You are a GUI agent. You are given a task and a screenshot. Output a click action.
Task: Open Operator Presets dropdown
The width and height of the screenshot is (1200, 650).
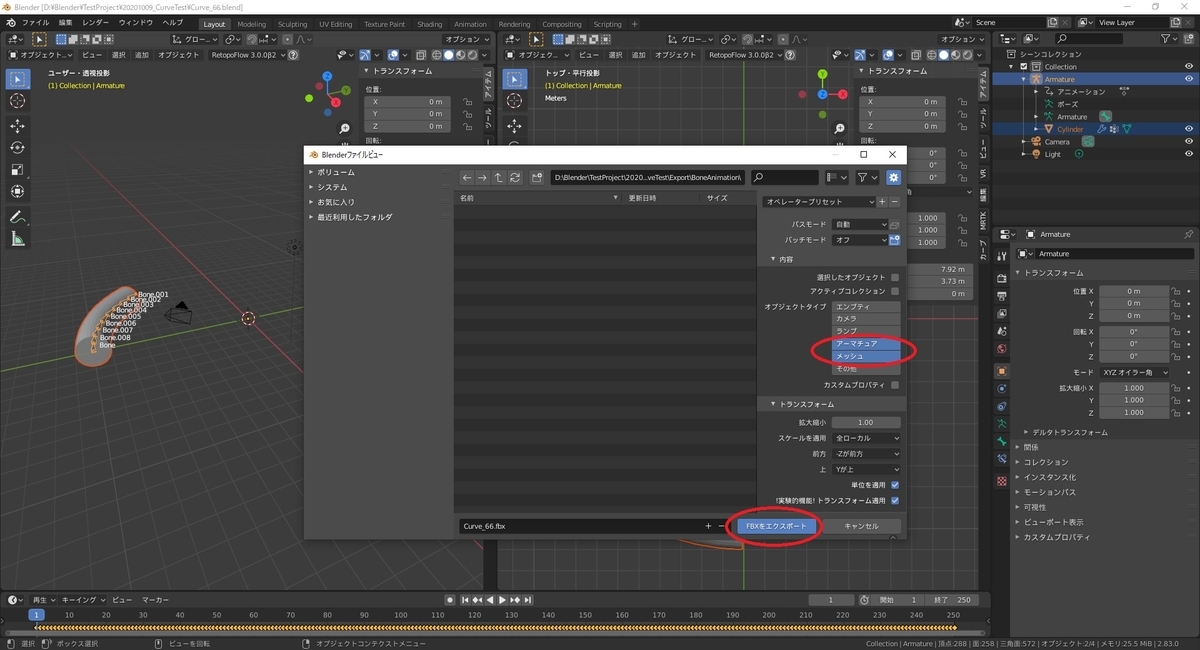click(818, 202)
